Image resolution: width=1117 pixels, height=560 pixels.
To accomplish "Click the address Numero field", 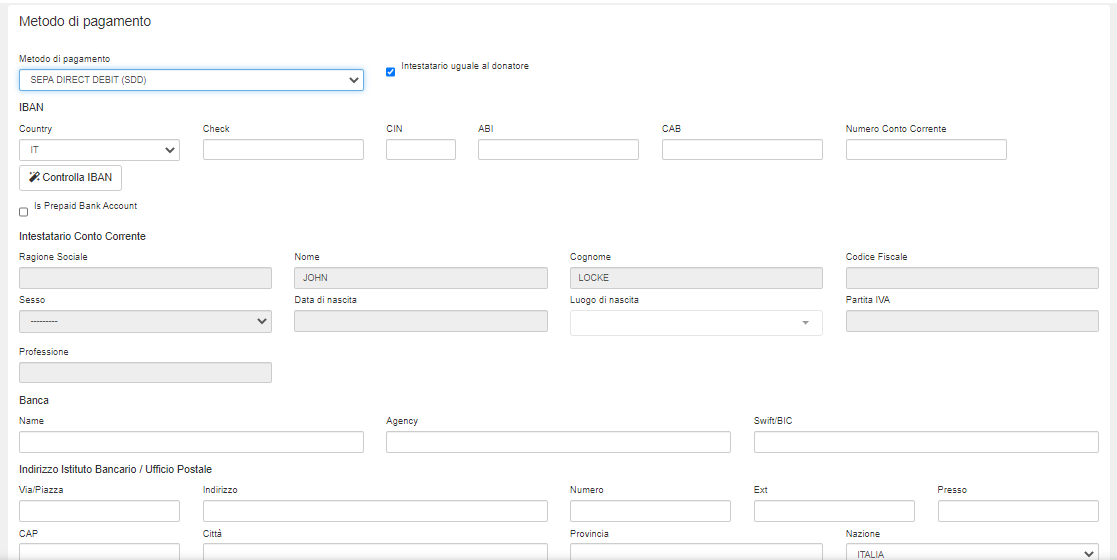I will click(650, 511).
